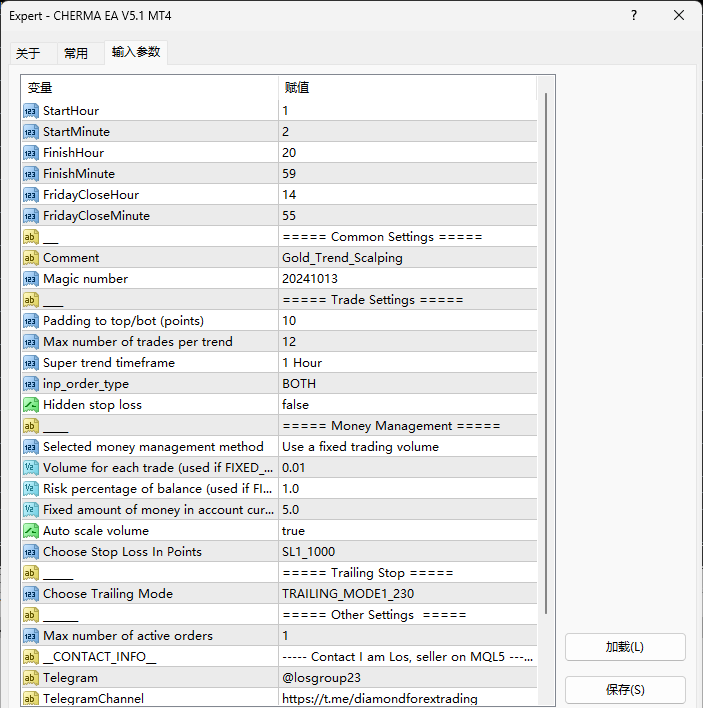Viewport: 703px width, 708px height.
Task: Edit StartHour value 1
Action: (408, 111)
